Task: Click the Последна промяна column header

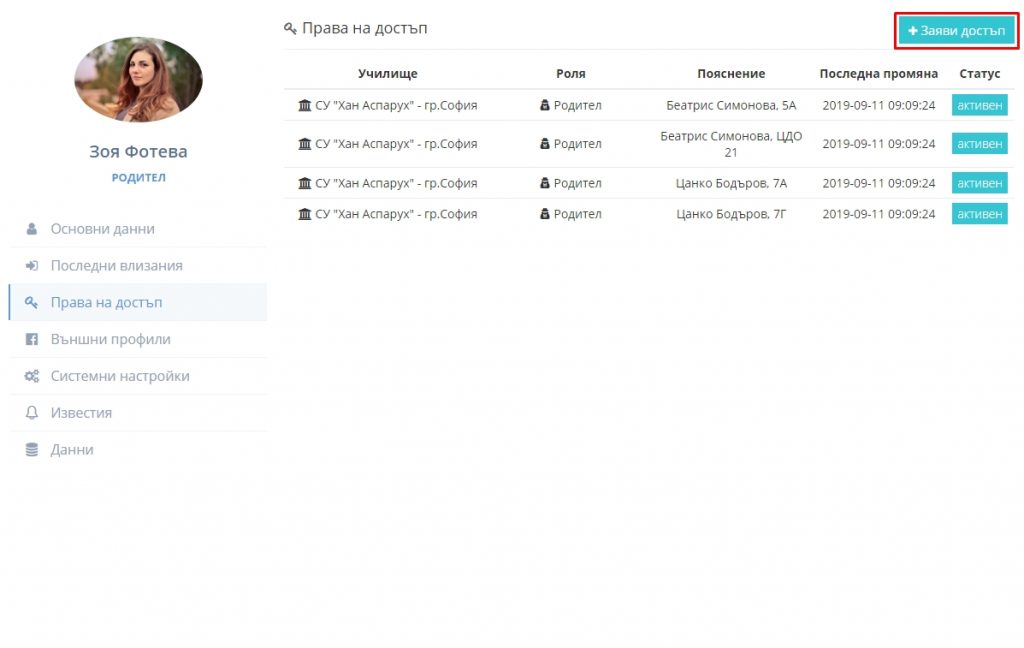Action: coord(879,74)
